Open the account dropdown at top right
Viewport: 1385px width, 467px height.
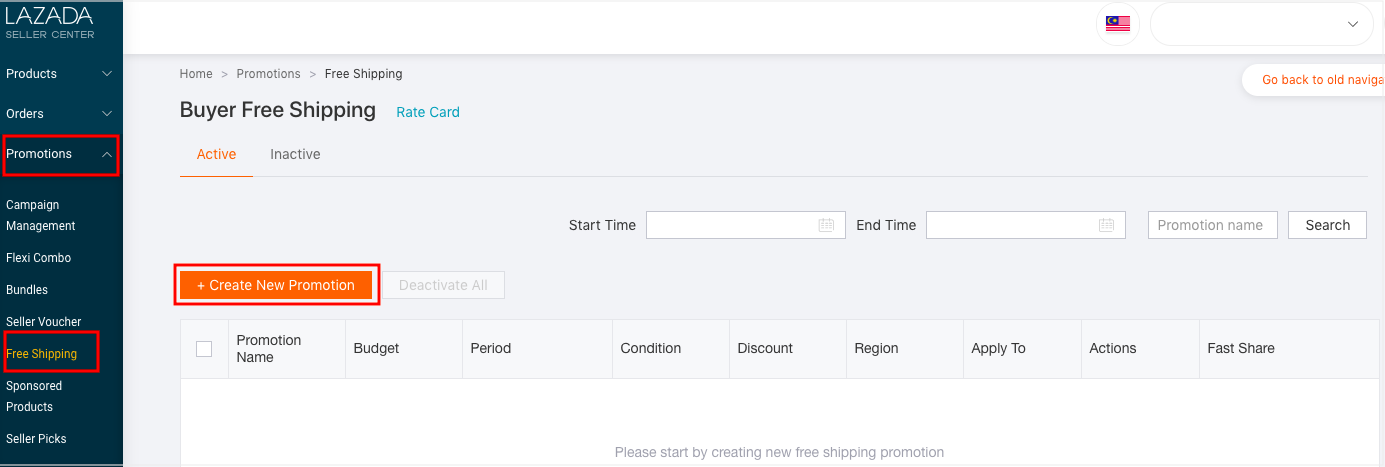pyautogui.click(x=1262, y=24)
